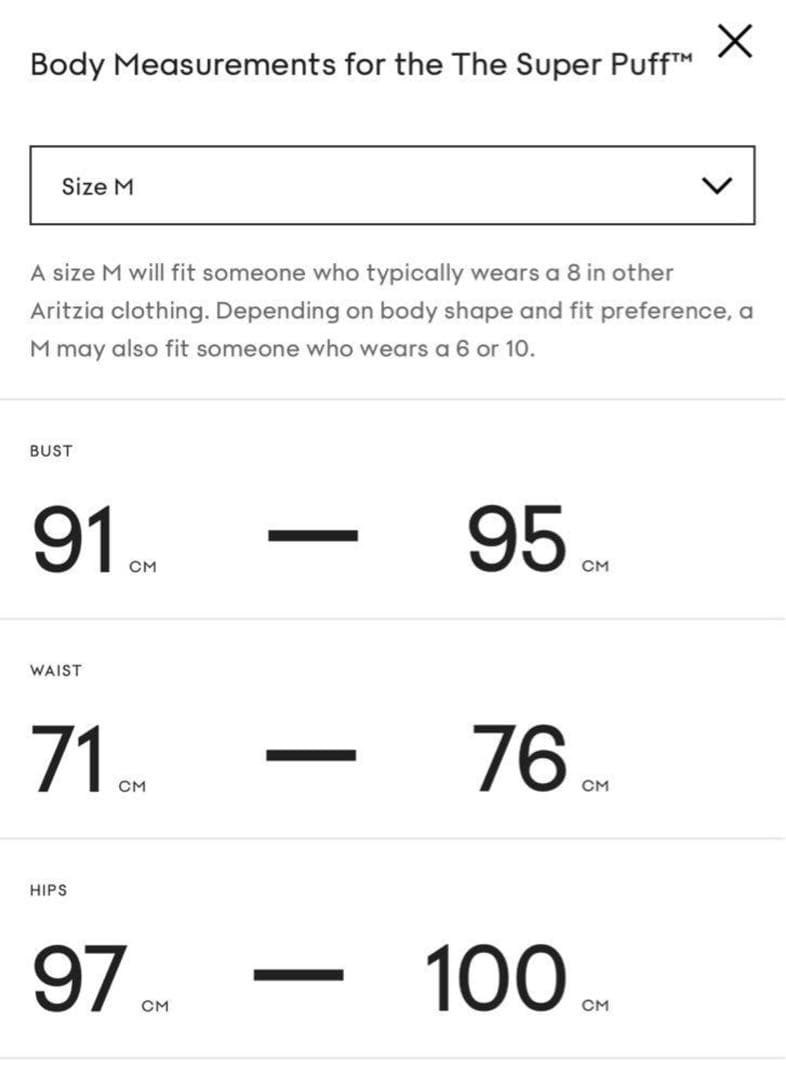Close the Body Measurements dialog
Screen dimensions: 786x1080
735,41
